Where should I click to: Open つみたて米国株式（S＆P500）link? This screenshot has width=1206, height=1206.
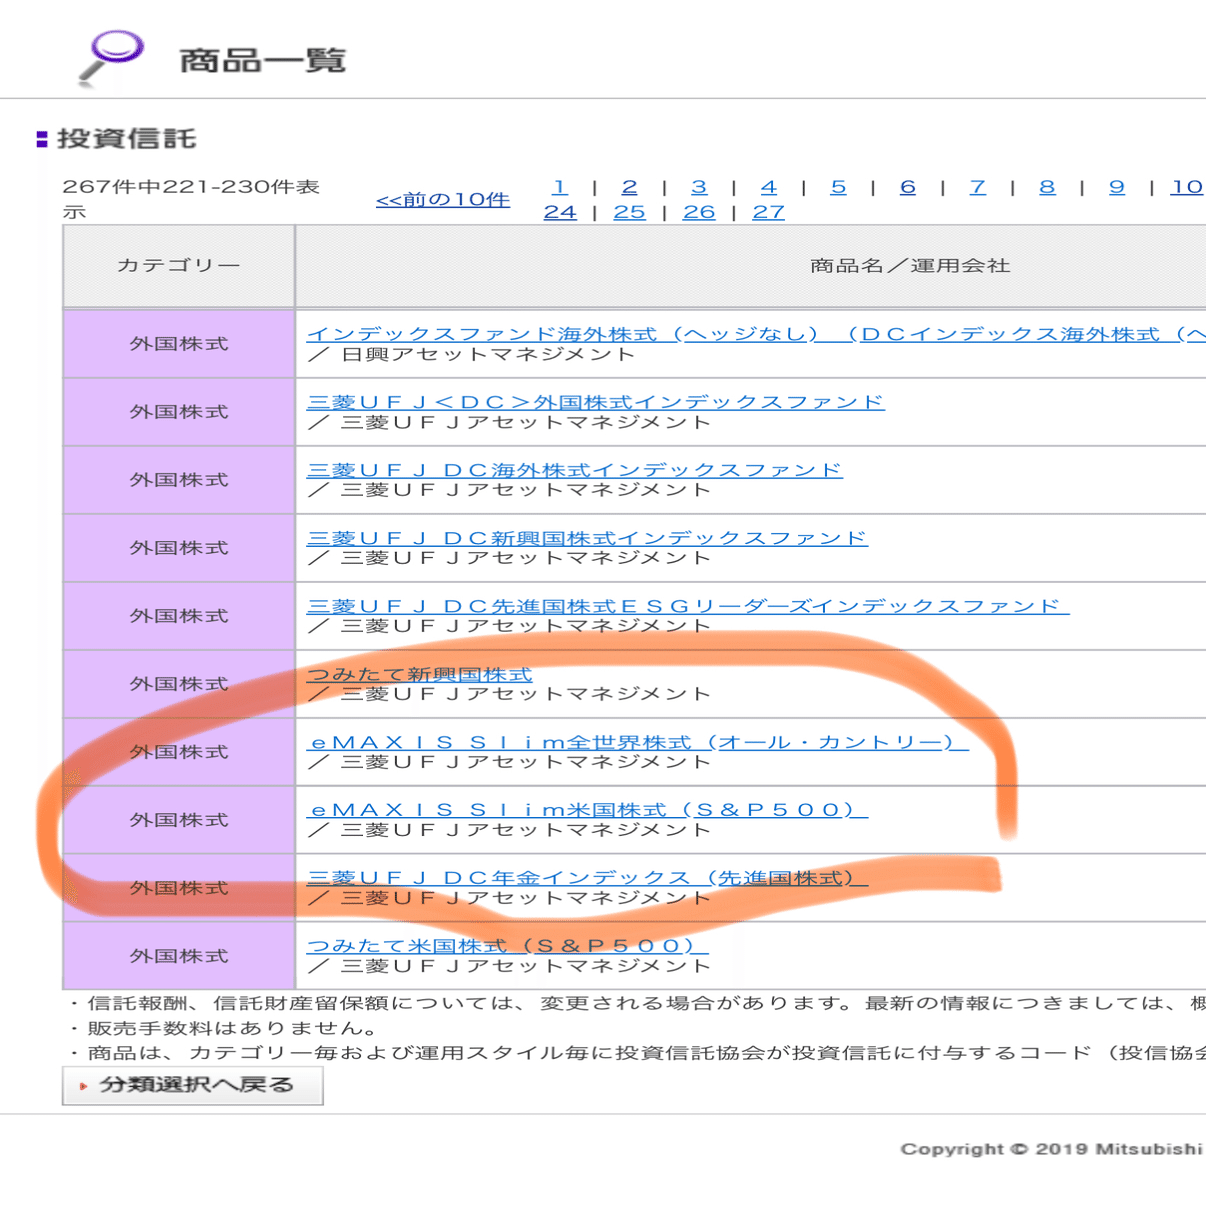click(508, 946)
